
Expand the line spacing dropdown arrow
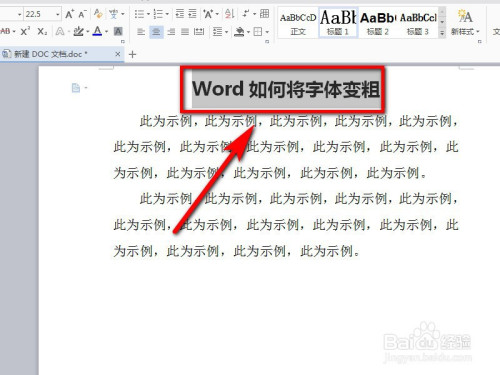tap(227, 32)
